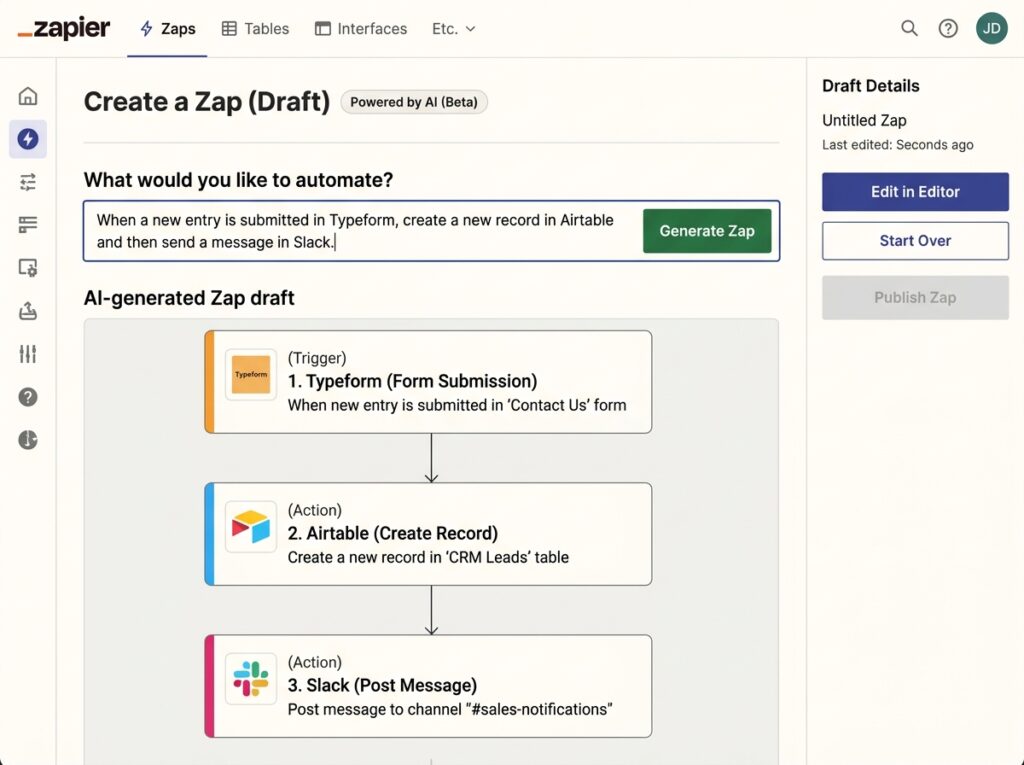Click the Powered by AI (Beta) badge
The width and height of the screenshot is (1024, 765).
pos(414,102)
